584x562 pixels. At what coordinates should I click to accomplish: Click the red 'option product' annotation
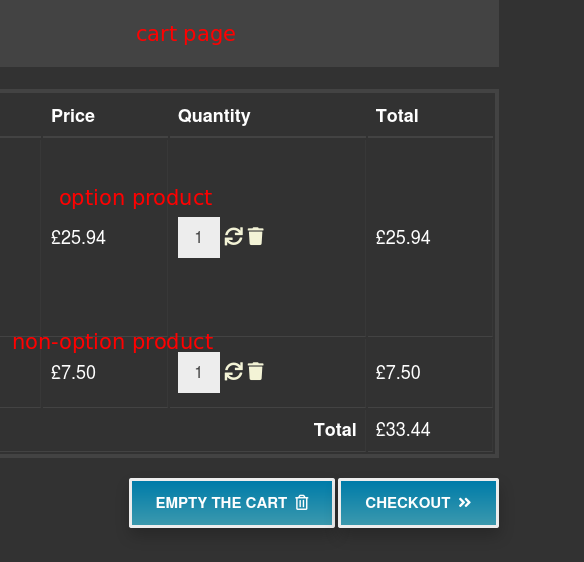[x=136, y=198]
